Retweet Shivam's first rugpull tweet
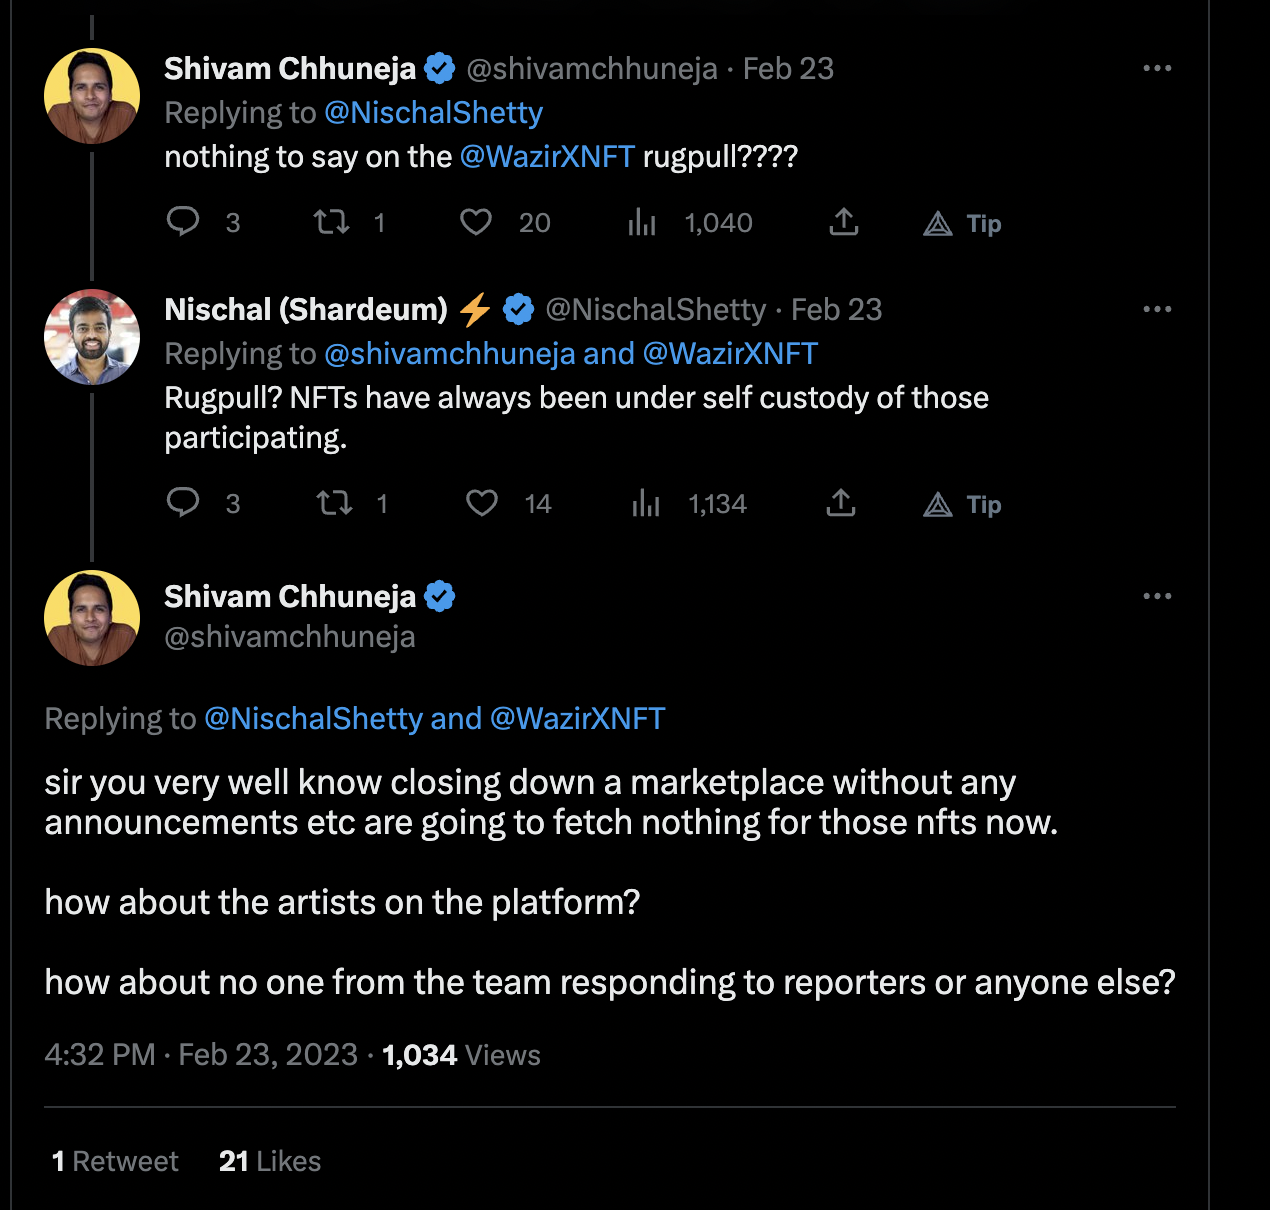 tap(332, 221)
